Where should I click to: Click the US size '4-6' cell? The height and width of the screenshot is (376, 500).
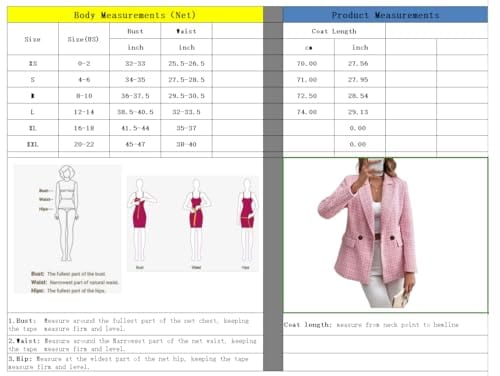pos(84,80)
